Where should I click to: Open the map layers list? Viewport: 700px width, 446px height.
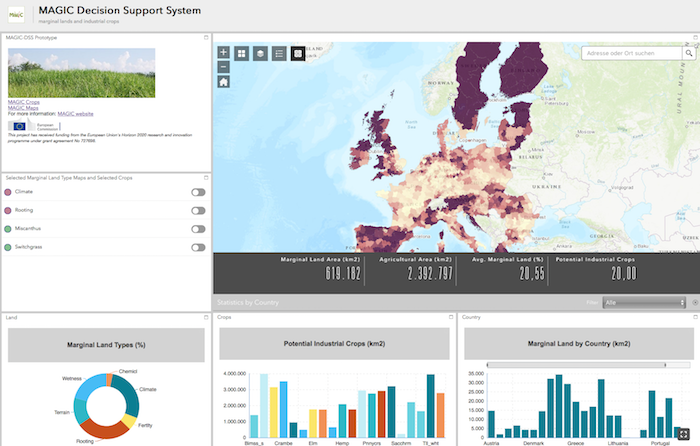point(260,53)
